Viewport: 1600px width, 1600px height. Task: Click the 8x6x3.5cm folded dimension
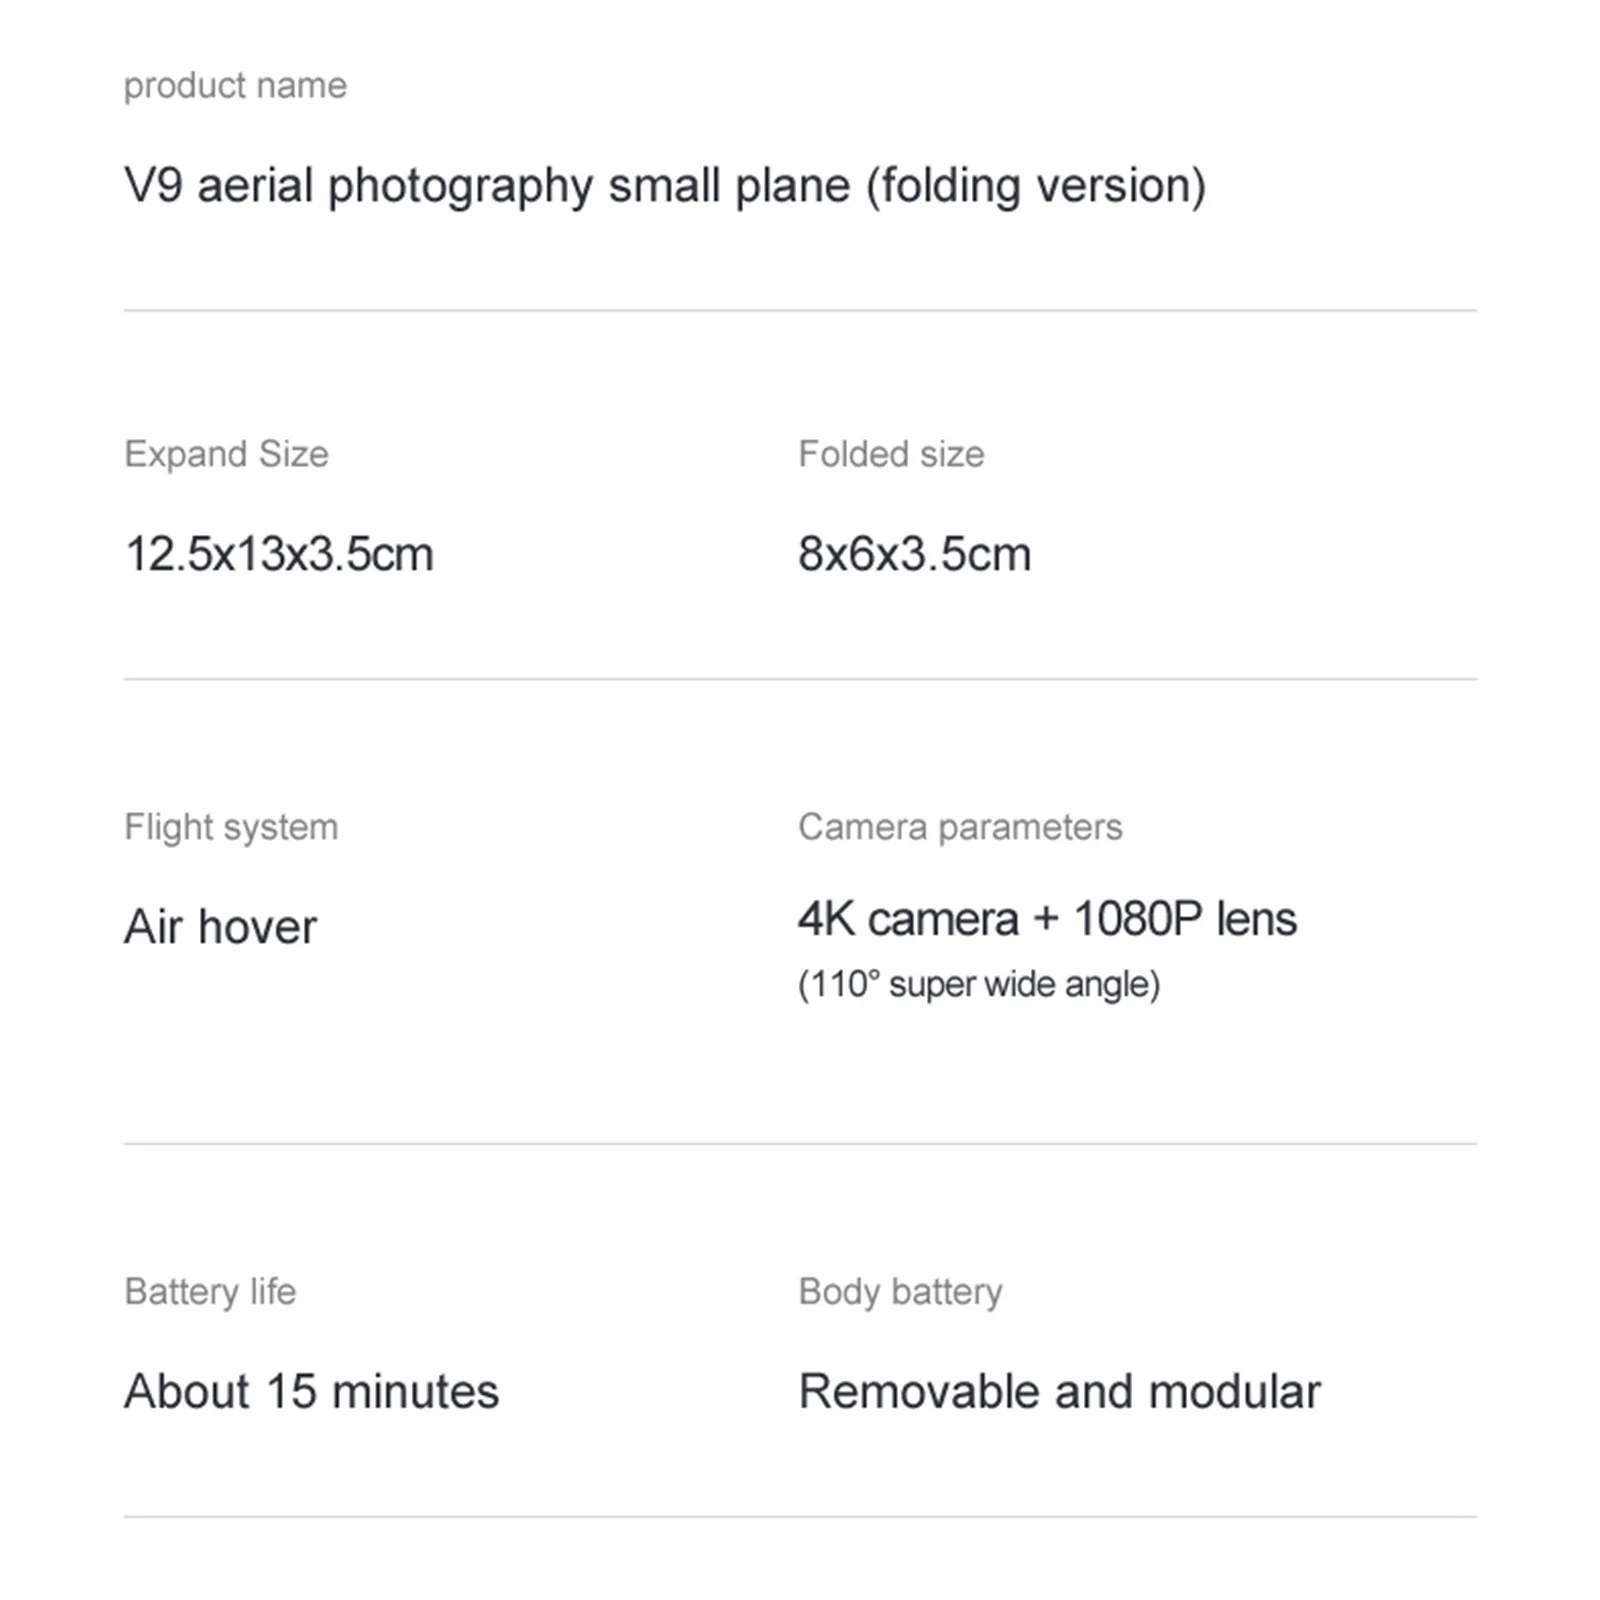click(914, 554)
